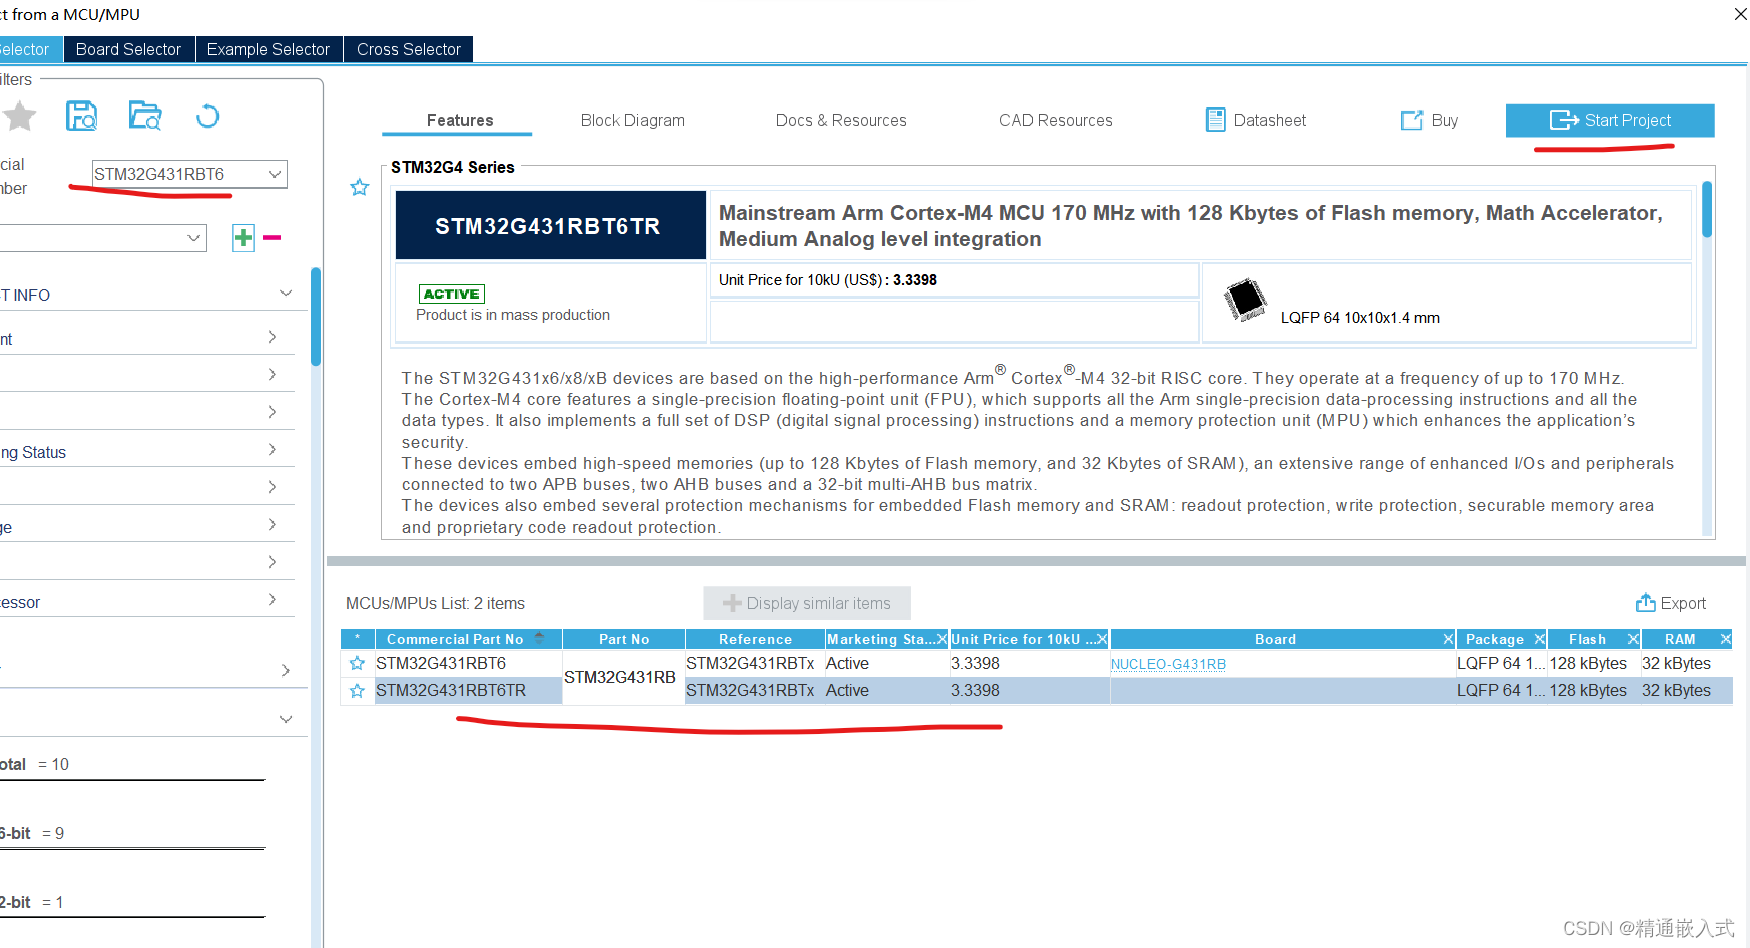Screen dimensions: 1750x948
Task: Switch to the Cross Selector tab
Action: pyautogui.click(x=408, y=49)
